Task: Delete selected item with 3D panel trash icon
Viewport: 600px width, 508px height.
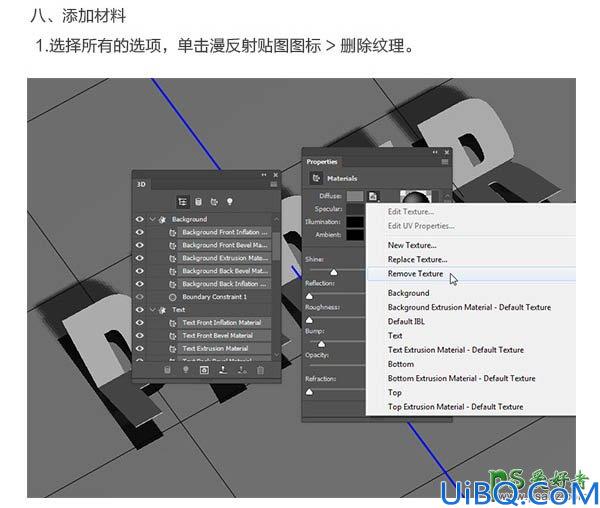Action: (x=261, y=370)
